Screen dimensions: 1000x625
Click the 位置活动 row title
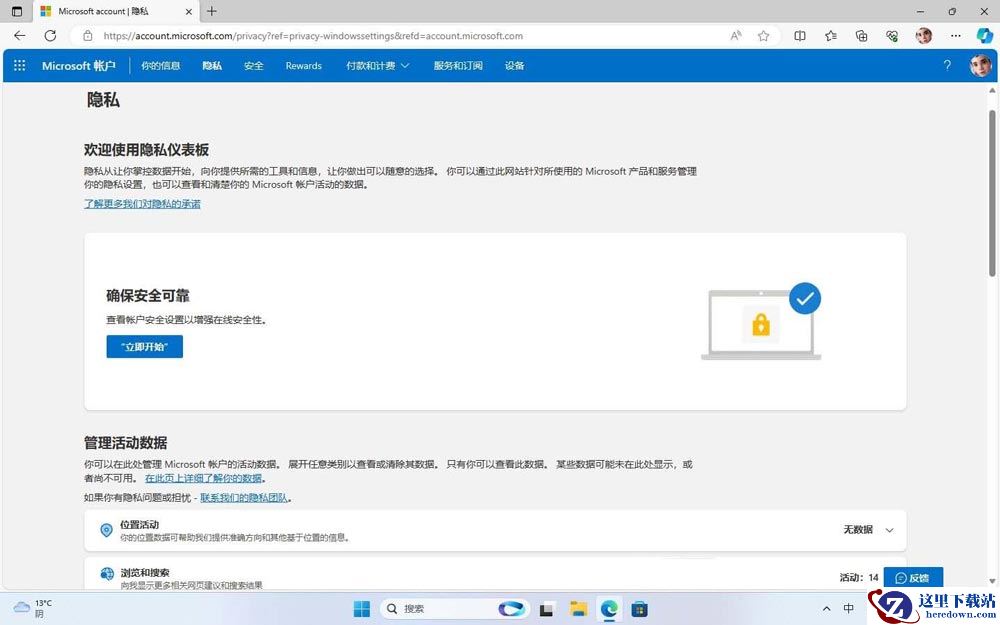coord(140,525)
